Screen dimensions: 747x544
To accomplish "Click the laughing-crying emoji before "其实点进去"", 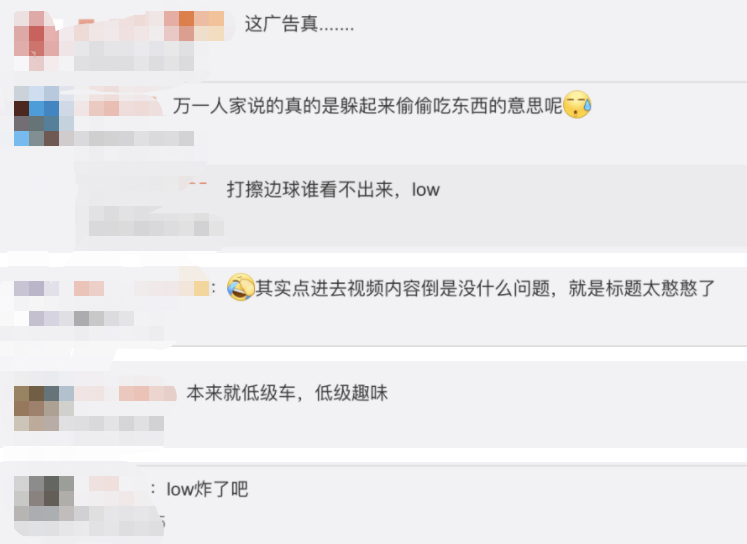I will pos(241,287).
